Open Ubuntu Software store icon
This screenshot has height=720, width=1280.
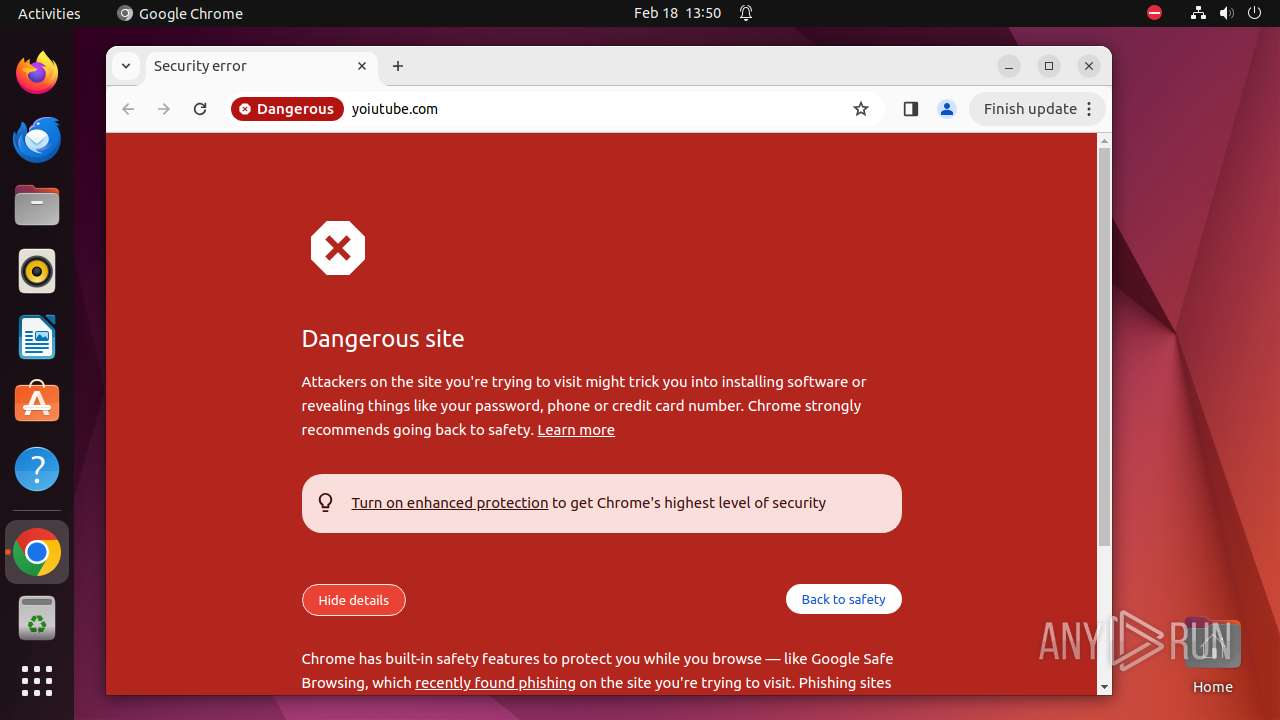[x=37, y=403]
